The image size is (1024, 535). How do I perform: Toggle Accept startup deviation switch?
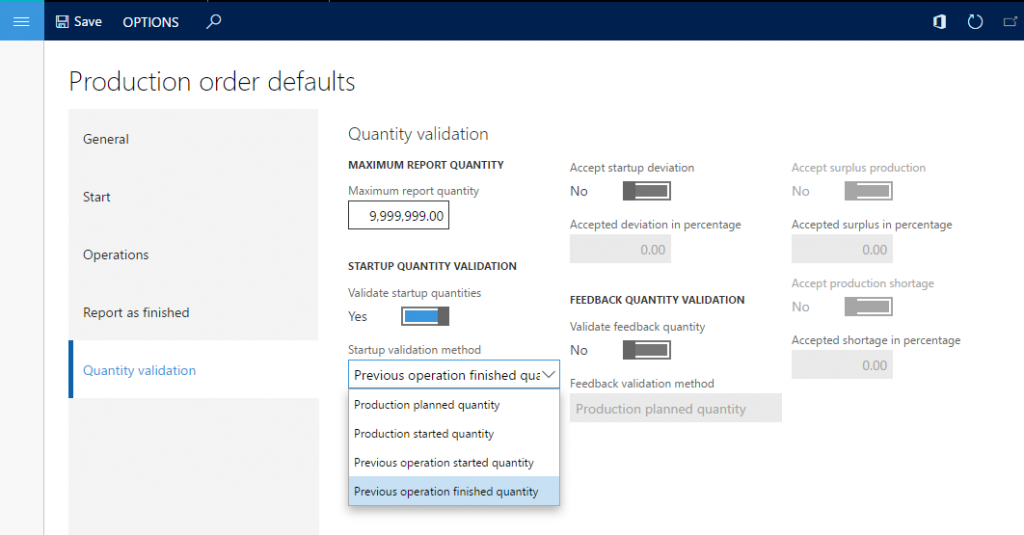pyautogui.click(x=647, y=191)
